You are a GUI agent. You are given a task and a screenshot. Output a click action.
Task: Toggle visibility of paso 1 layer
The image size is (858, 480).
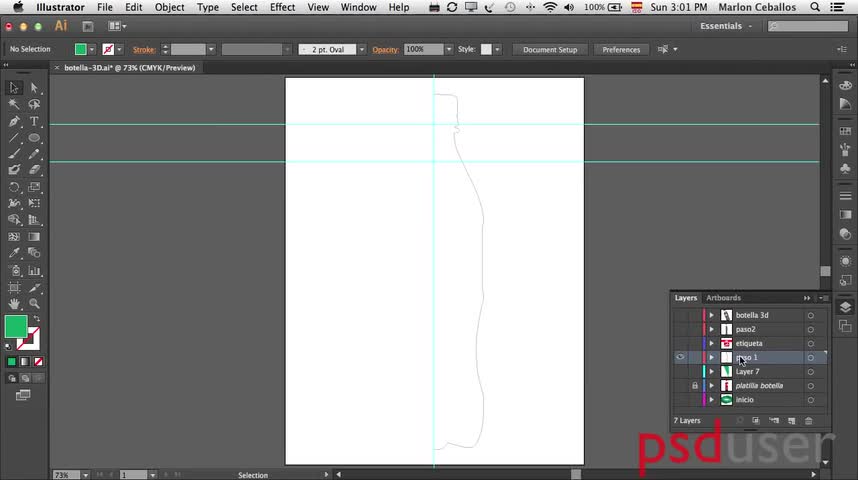680,357
